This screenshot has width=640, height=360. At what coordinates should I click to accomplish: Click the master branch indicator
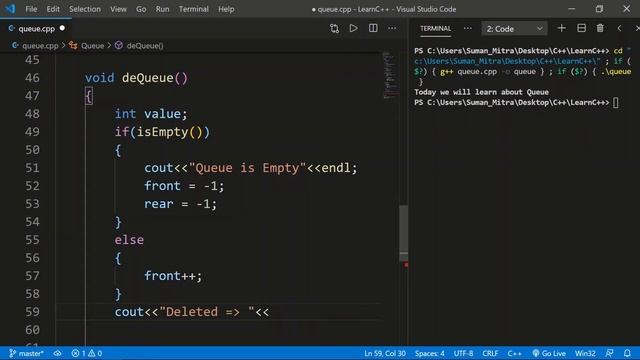26,353
